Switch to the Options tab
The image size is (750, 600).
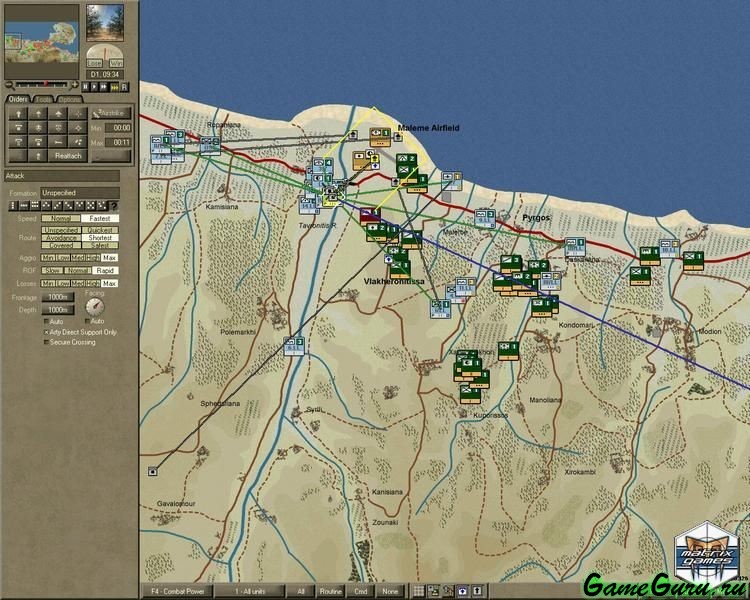click(x=70, y=100)
